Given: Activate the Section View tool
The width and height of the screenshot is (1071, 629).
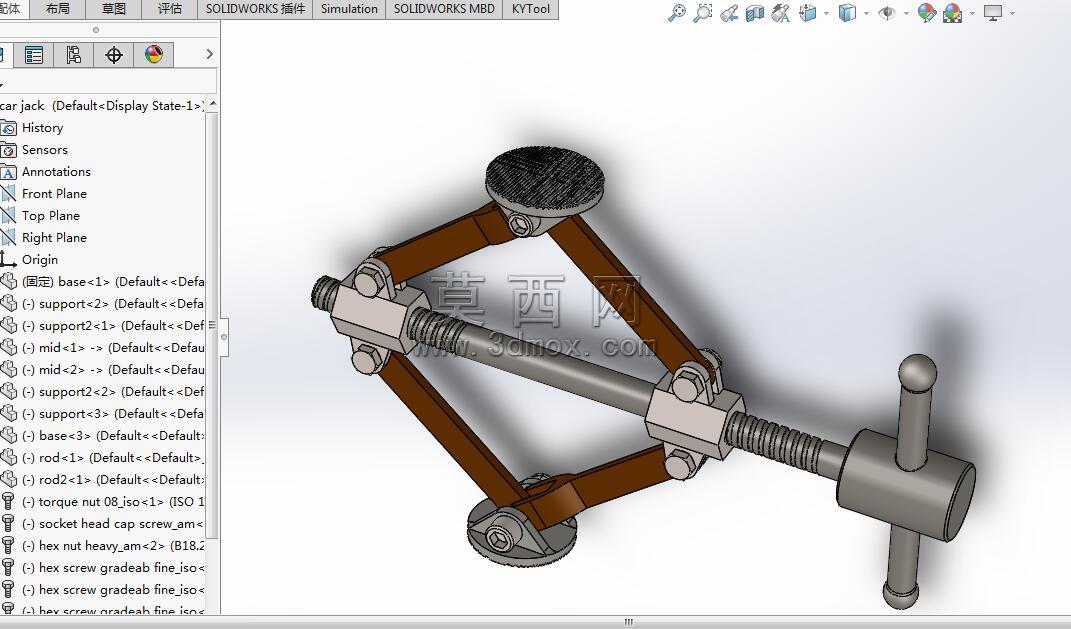Looking at the screenshot, I should (755, 13).
